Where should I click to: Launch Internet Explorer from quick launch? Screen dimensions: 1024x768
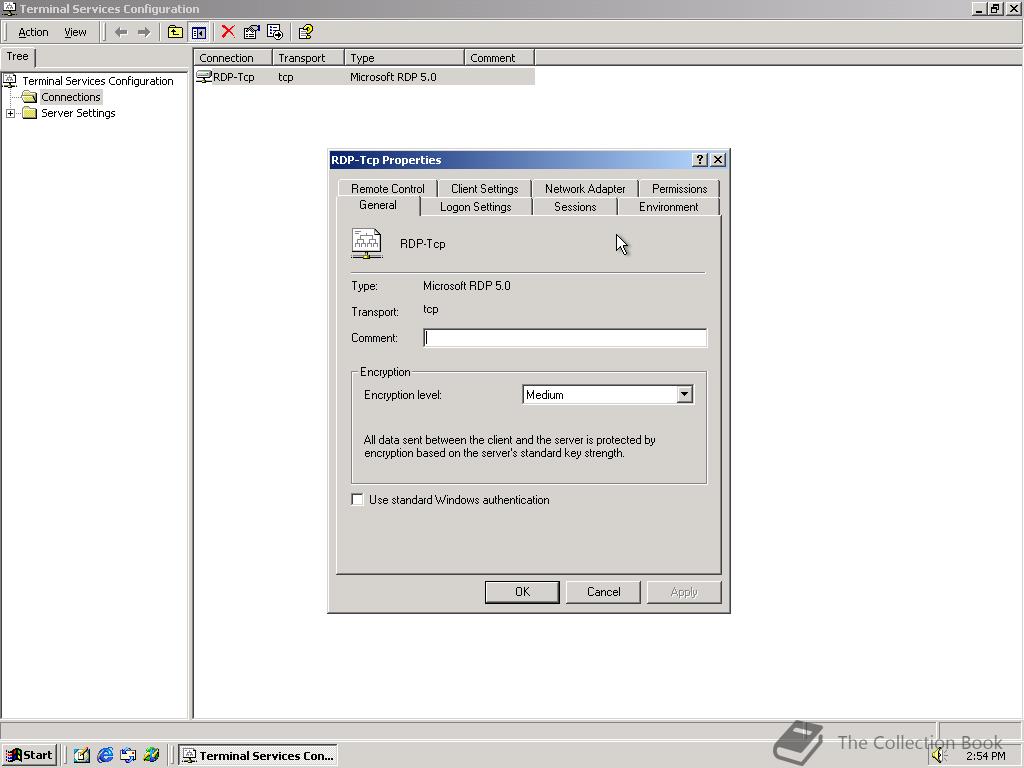tap(105, 755)
